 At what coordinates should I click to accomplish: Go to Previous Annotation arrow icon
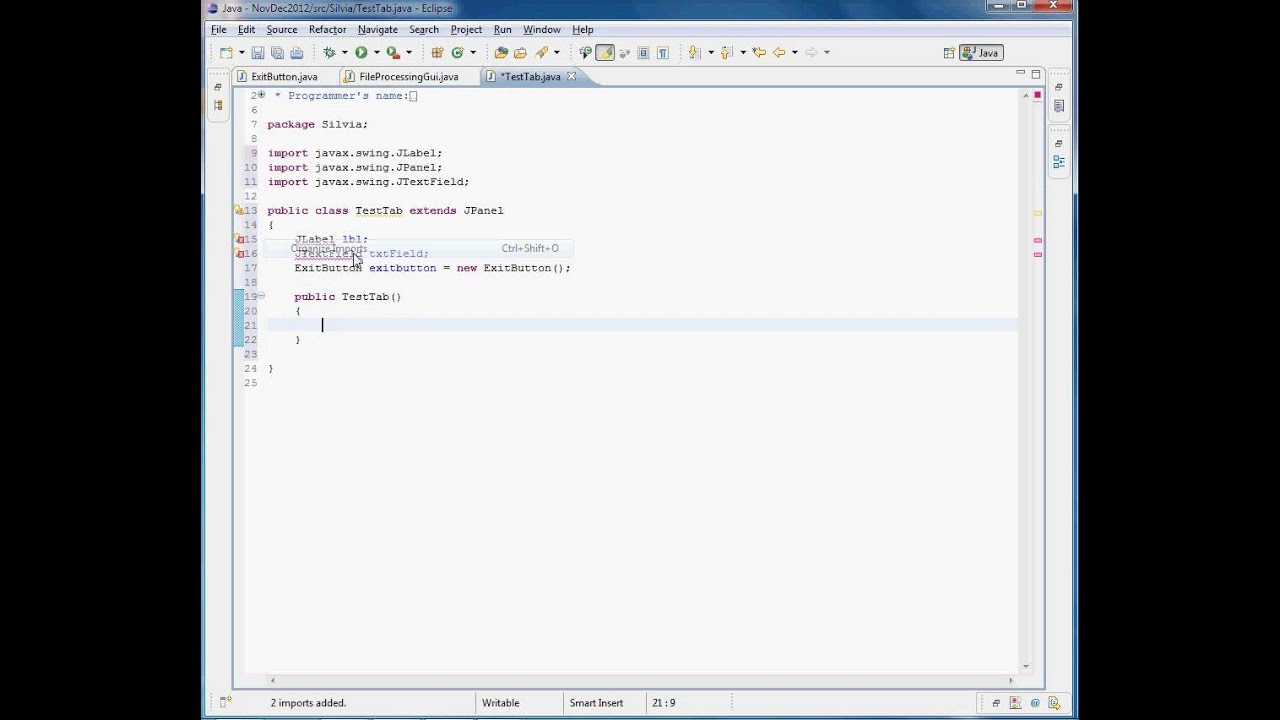pos(727,52)
